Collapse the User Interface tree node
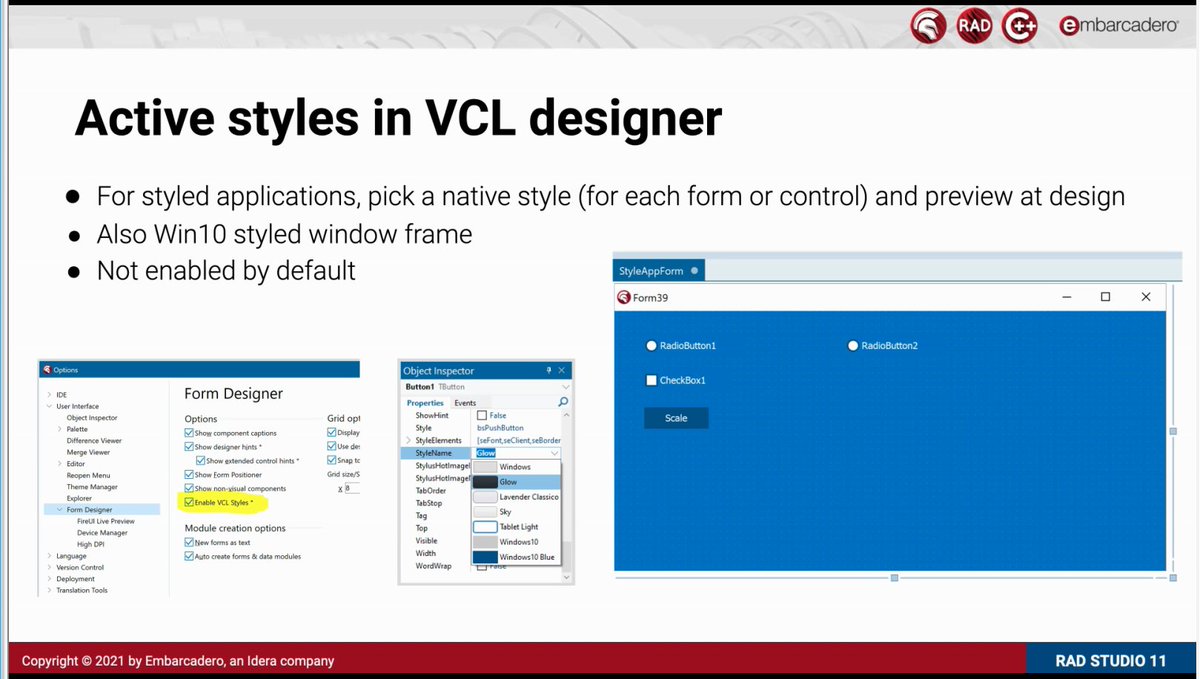 coord(47,407)
